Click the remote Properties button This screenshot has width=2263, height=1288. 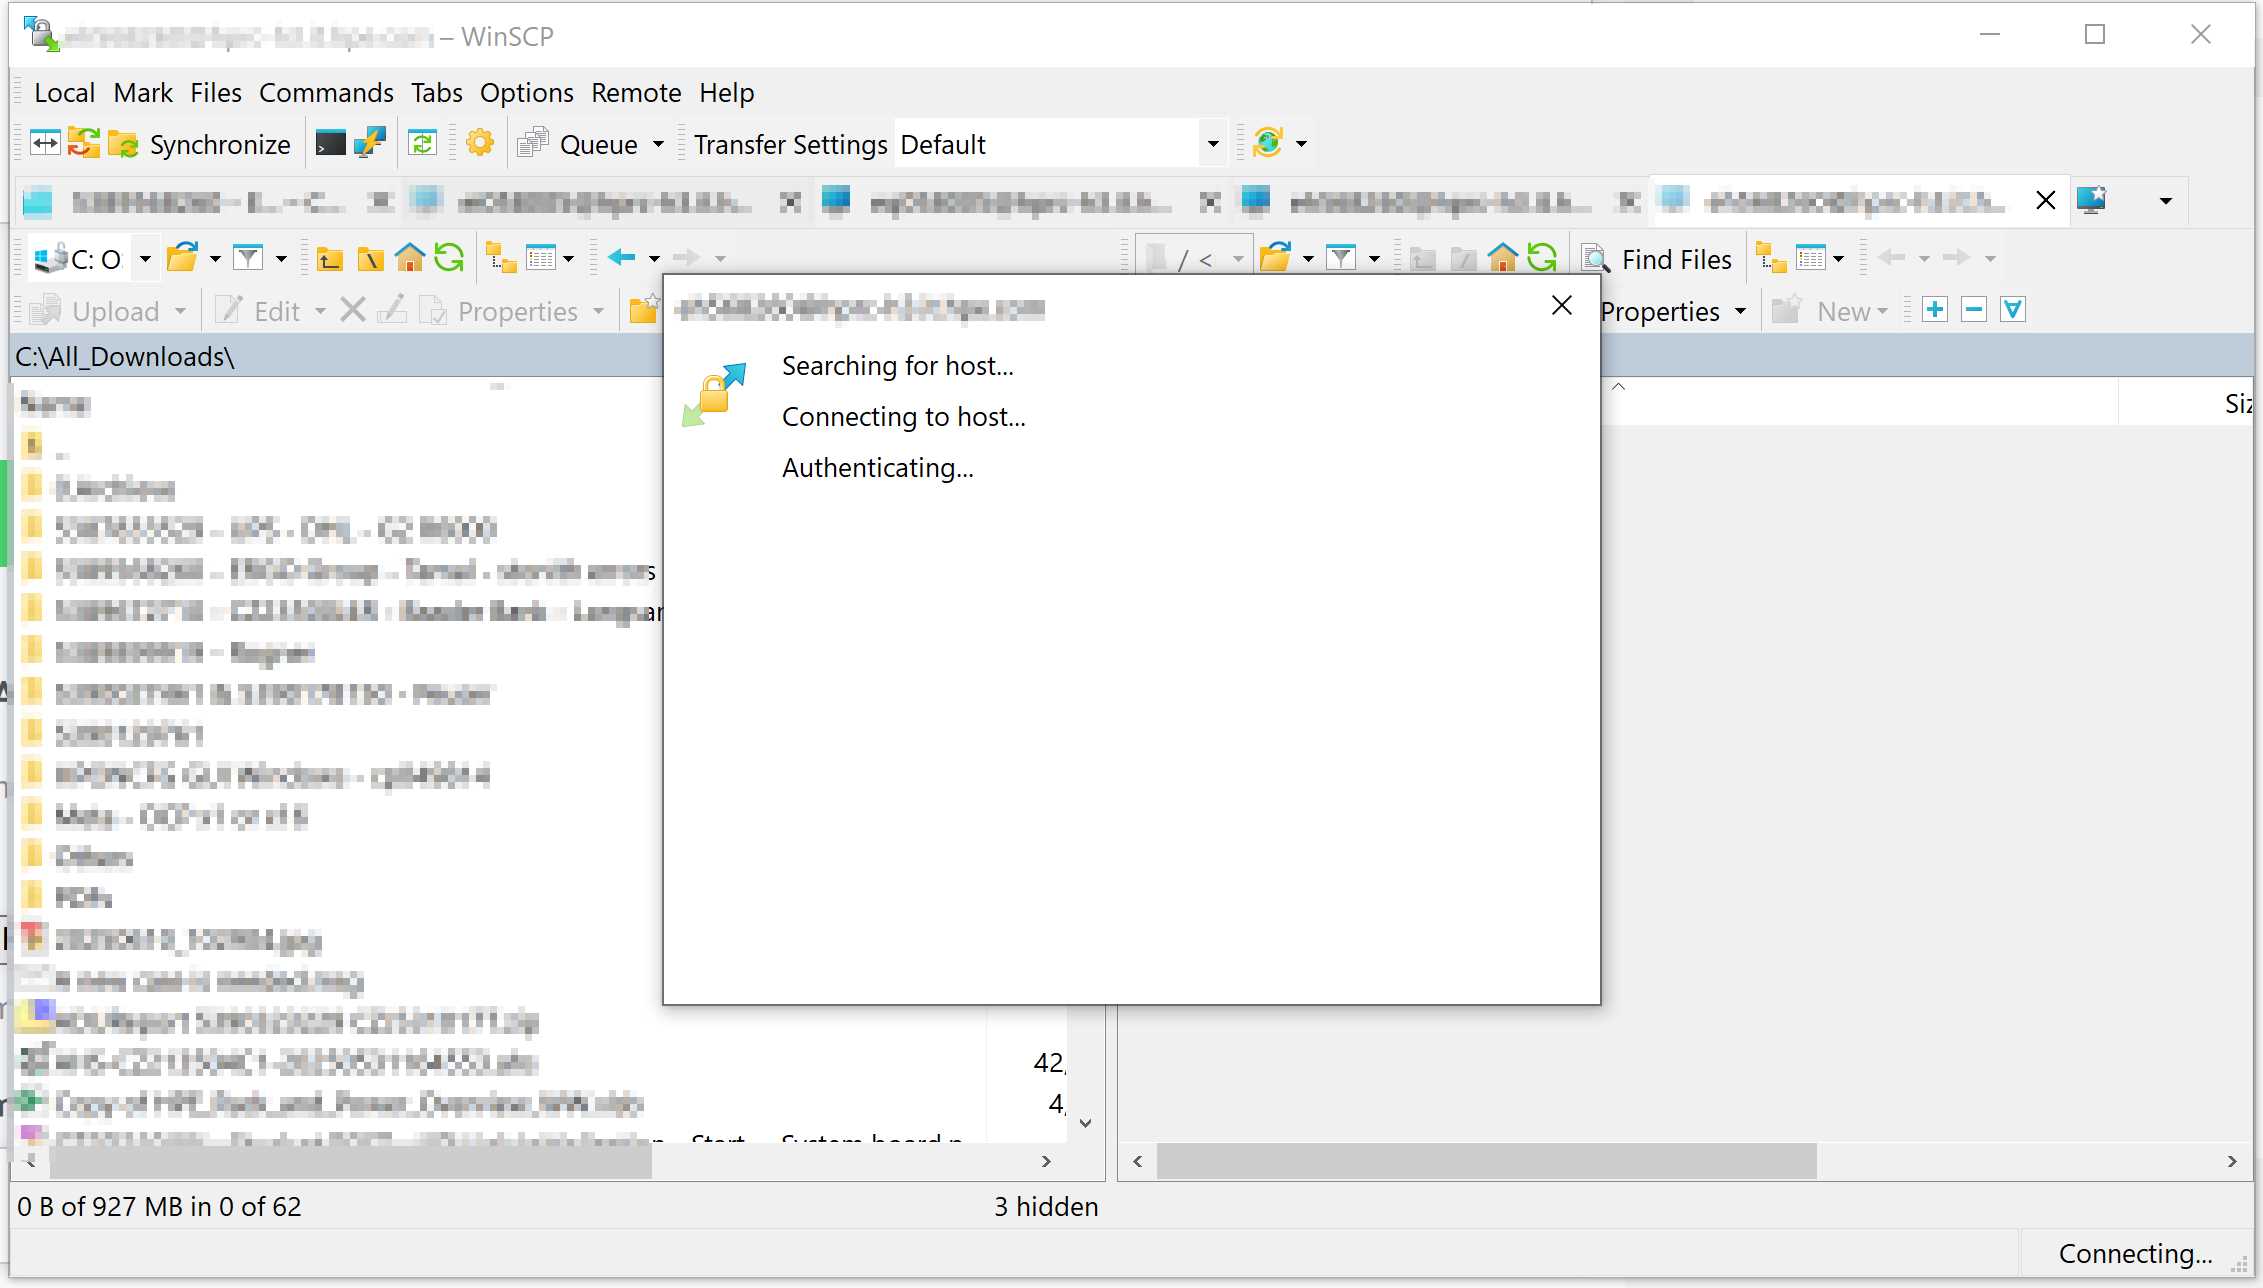(x=1661, y=311)
